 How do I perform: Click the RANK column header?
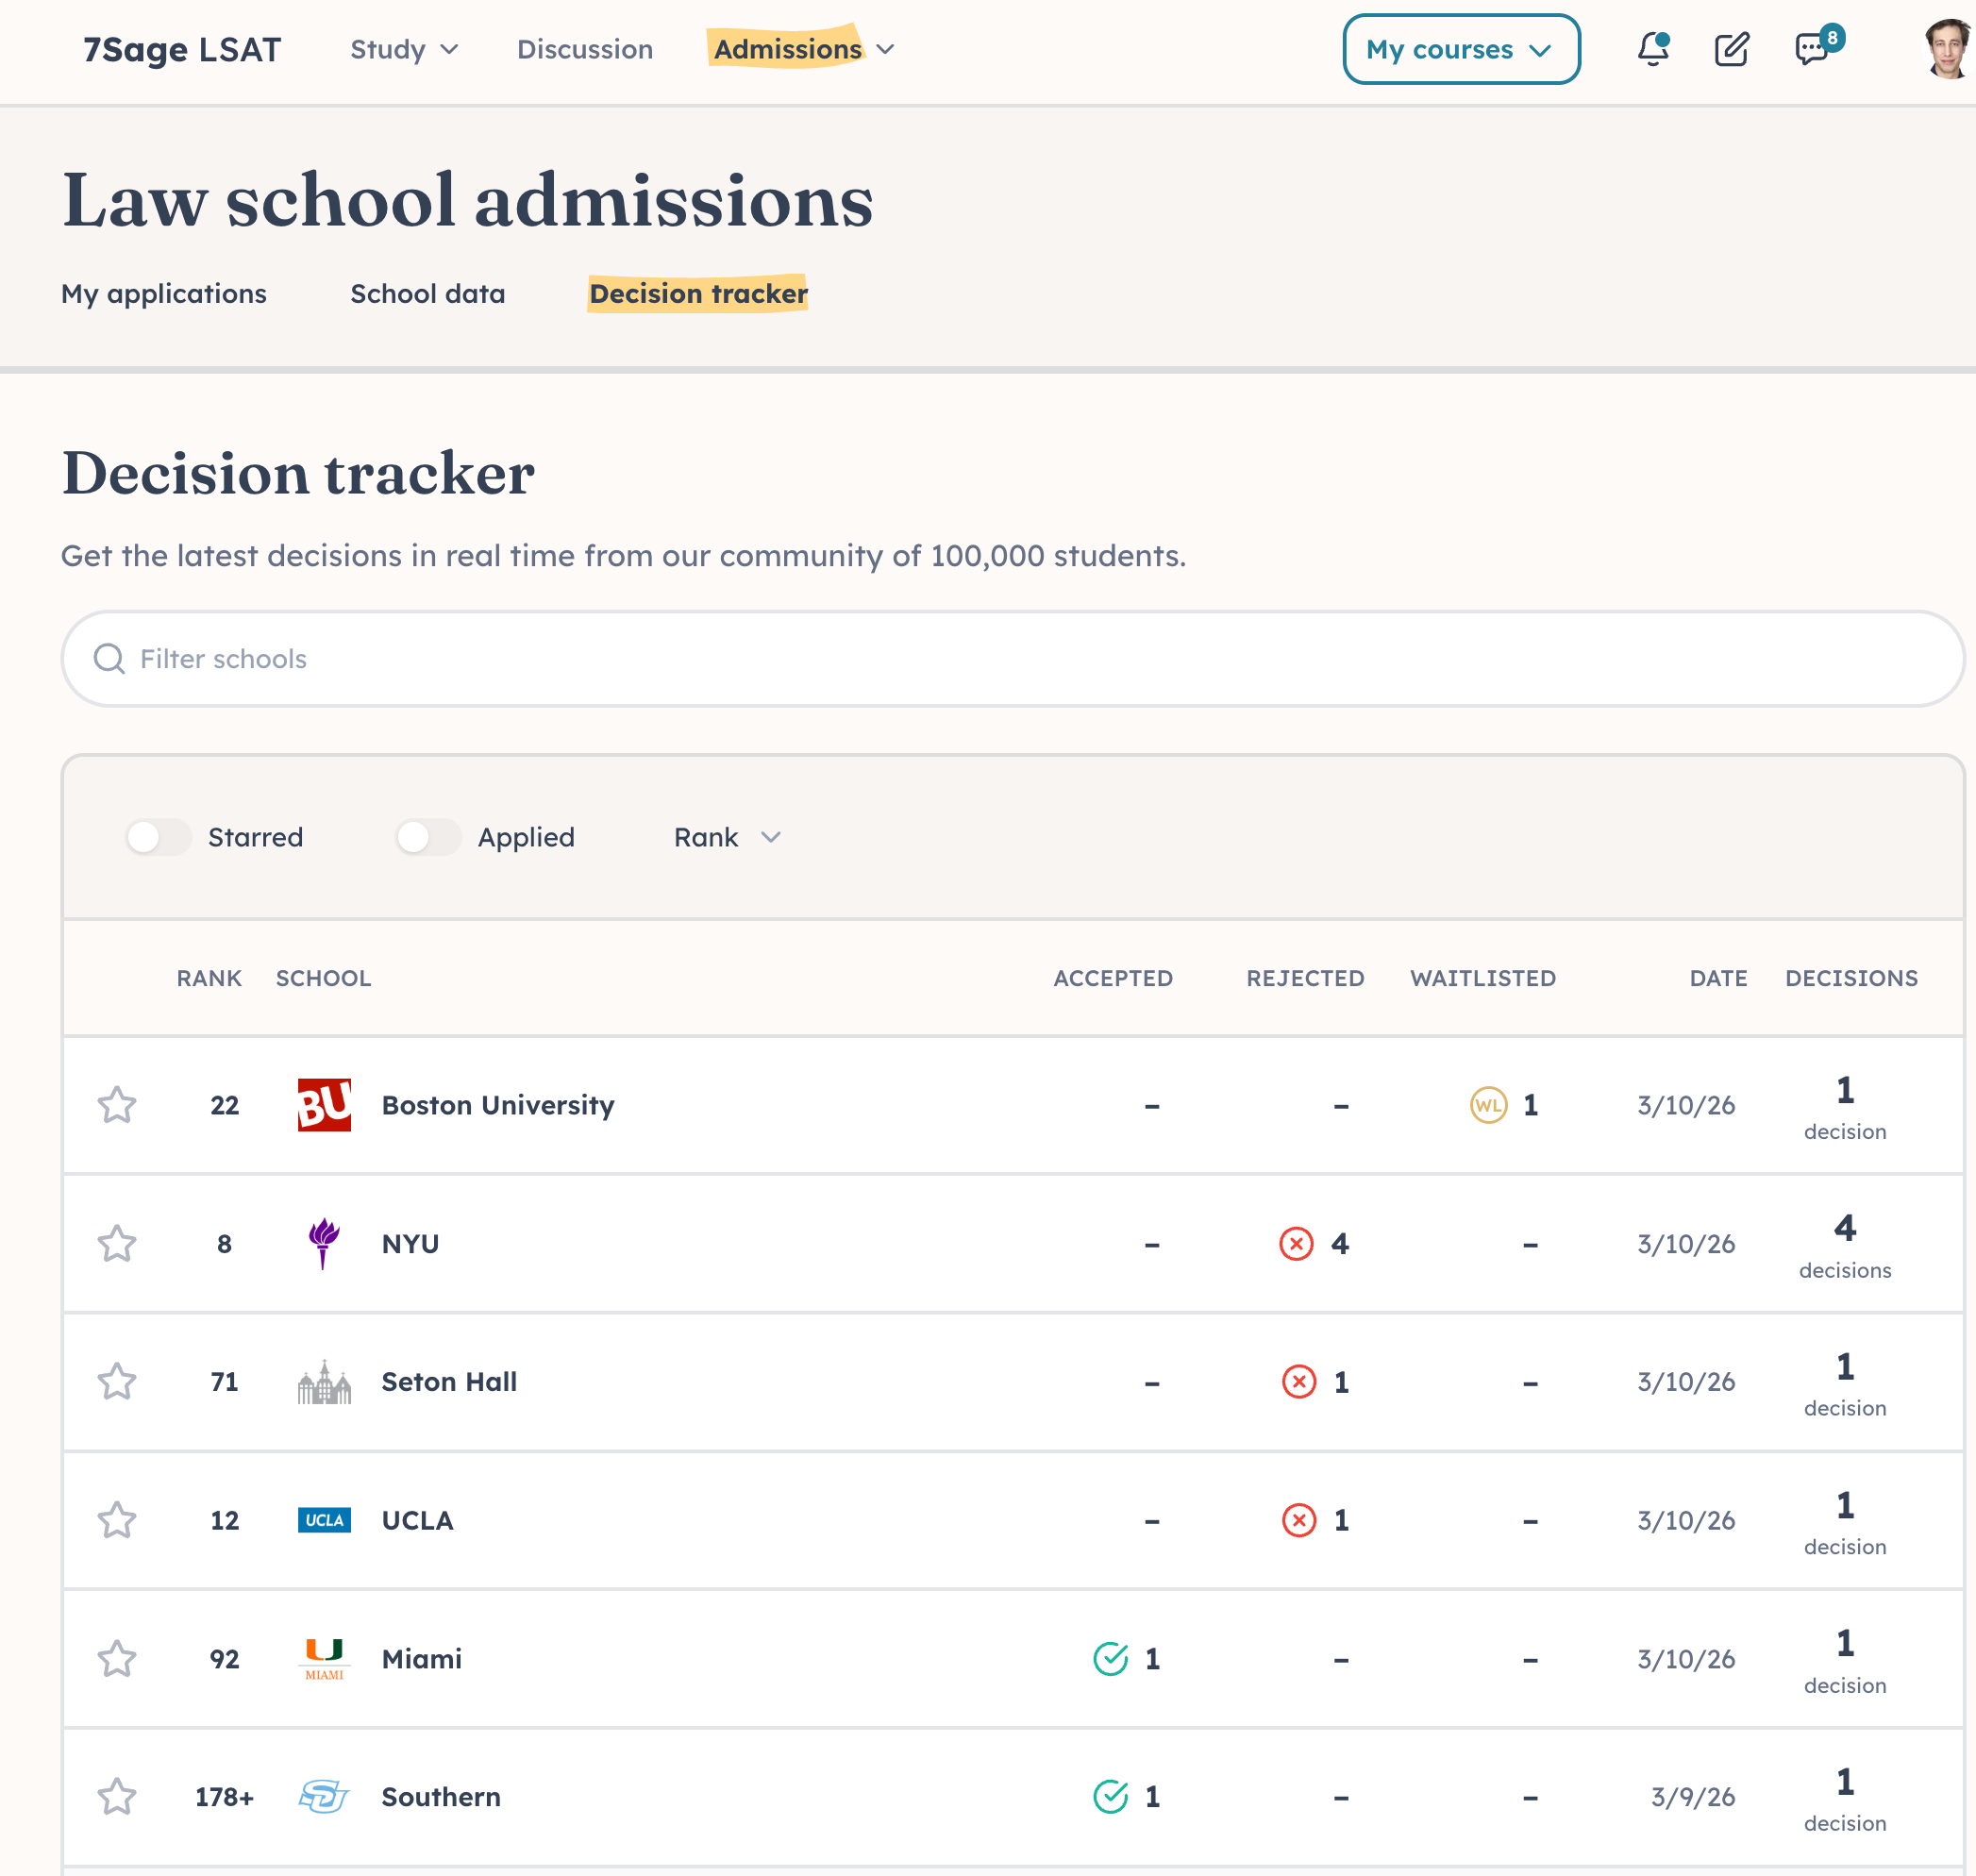pyautogui.click(x=209, y=978)
